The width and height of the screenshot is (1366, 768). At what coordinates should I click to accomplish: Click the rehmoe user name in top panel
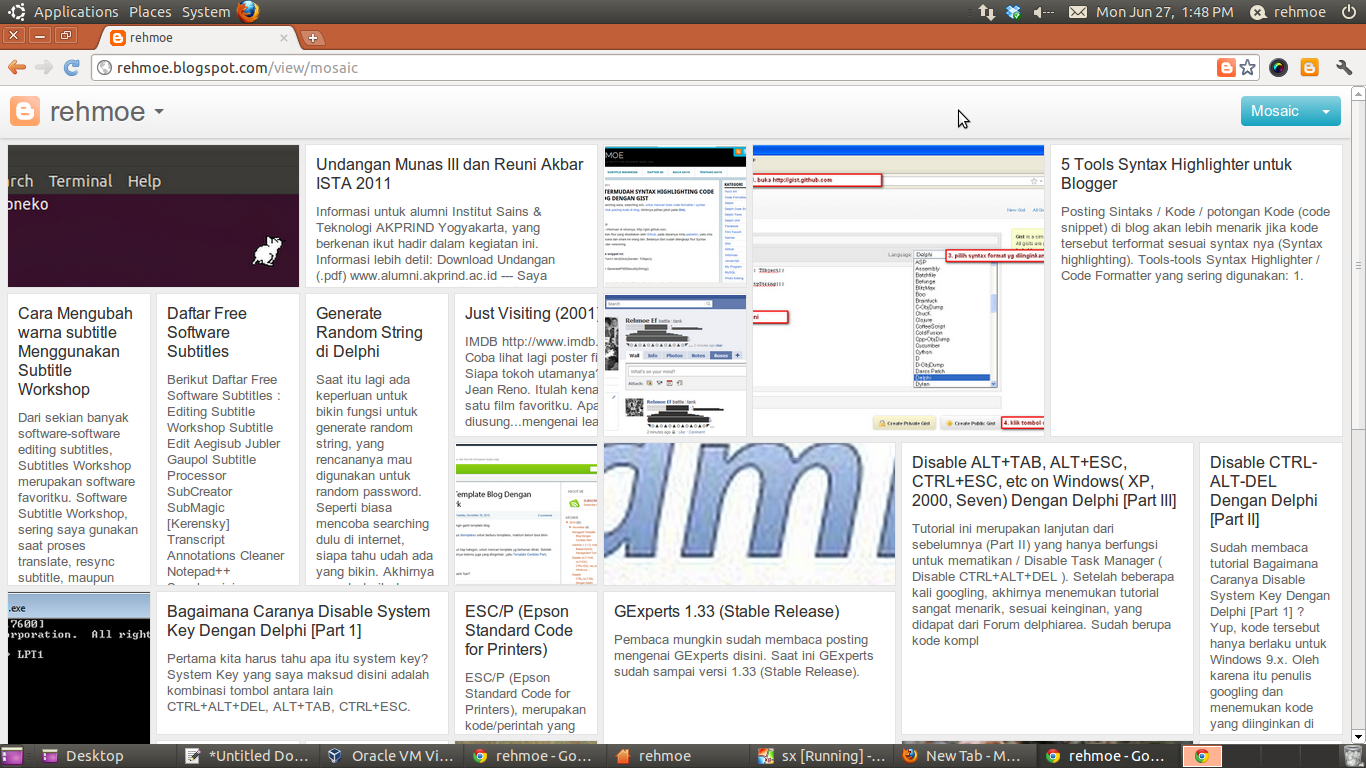(x=1300, y=12)
